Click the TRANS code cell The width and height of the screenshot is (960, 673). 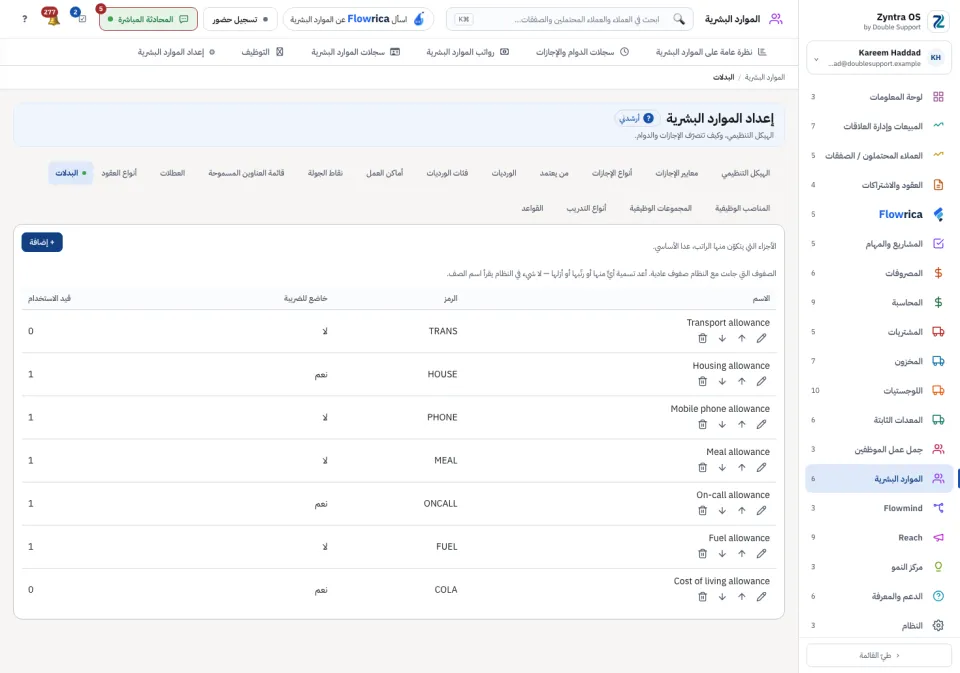click(443, 331)
